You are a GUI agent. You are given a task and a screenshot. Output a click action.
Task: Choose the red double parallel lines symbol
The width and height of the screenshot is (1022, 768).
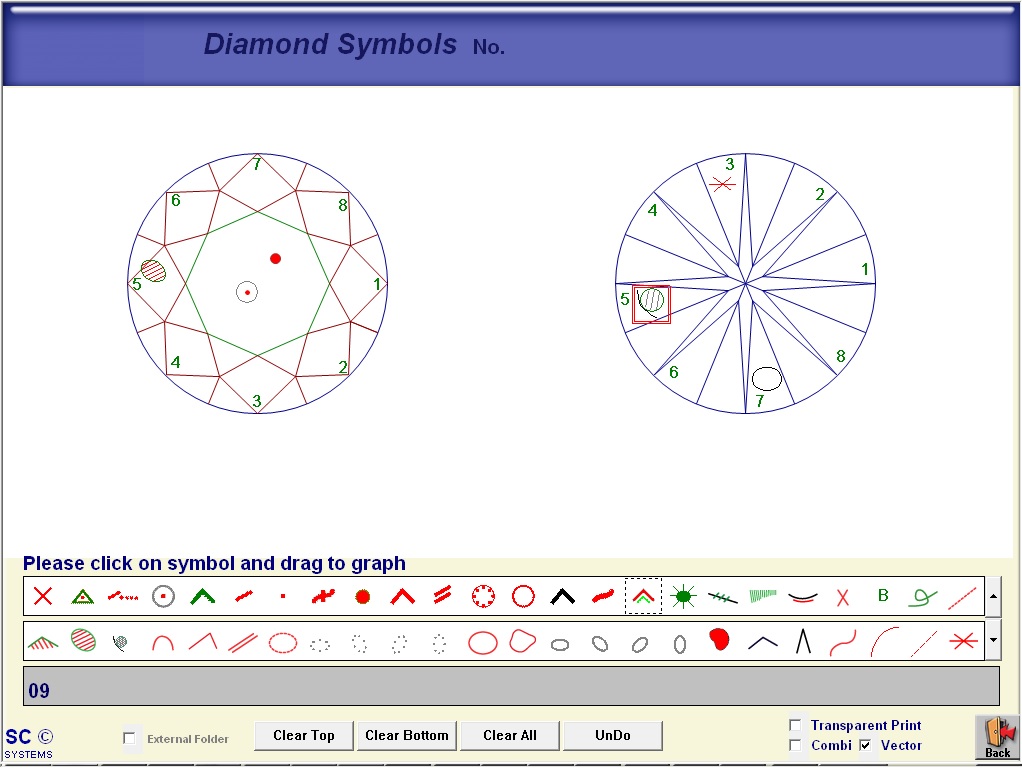[243, 642]
